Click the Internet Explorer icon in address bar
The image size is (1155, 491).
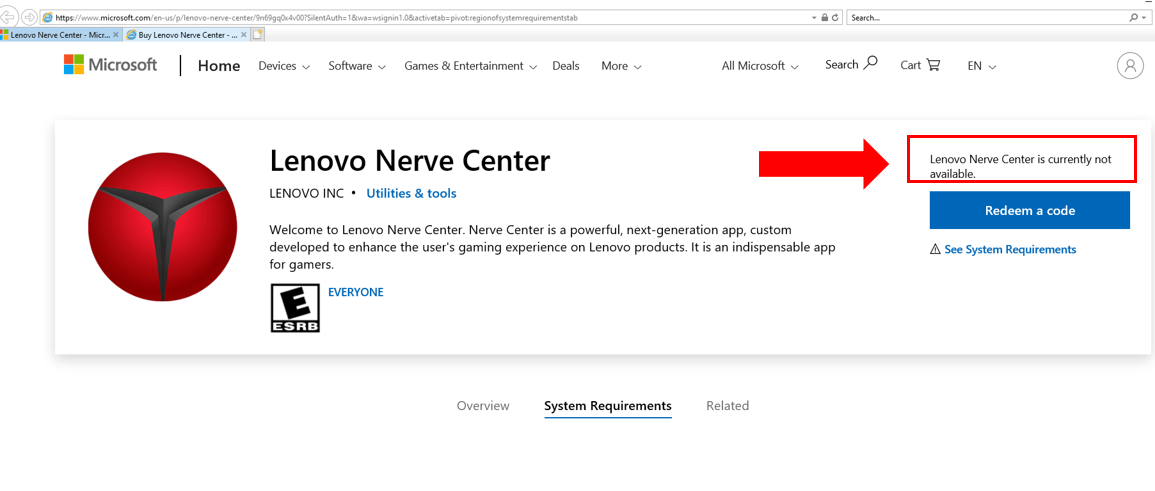pyautogui.click(x=48, y=17)
